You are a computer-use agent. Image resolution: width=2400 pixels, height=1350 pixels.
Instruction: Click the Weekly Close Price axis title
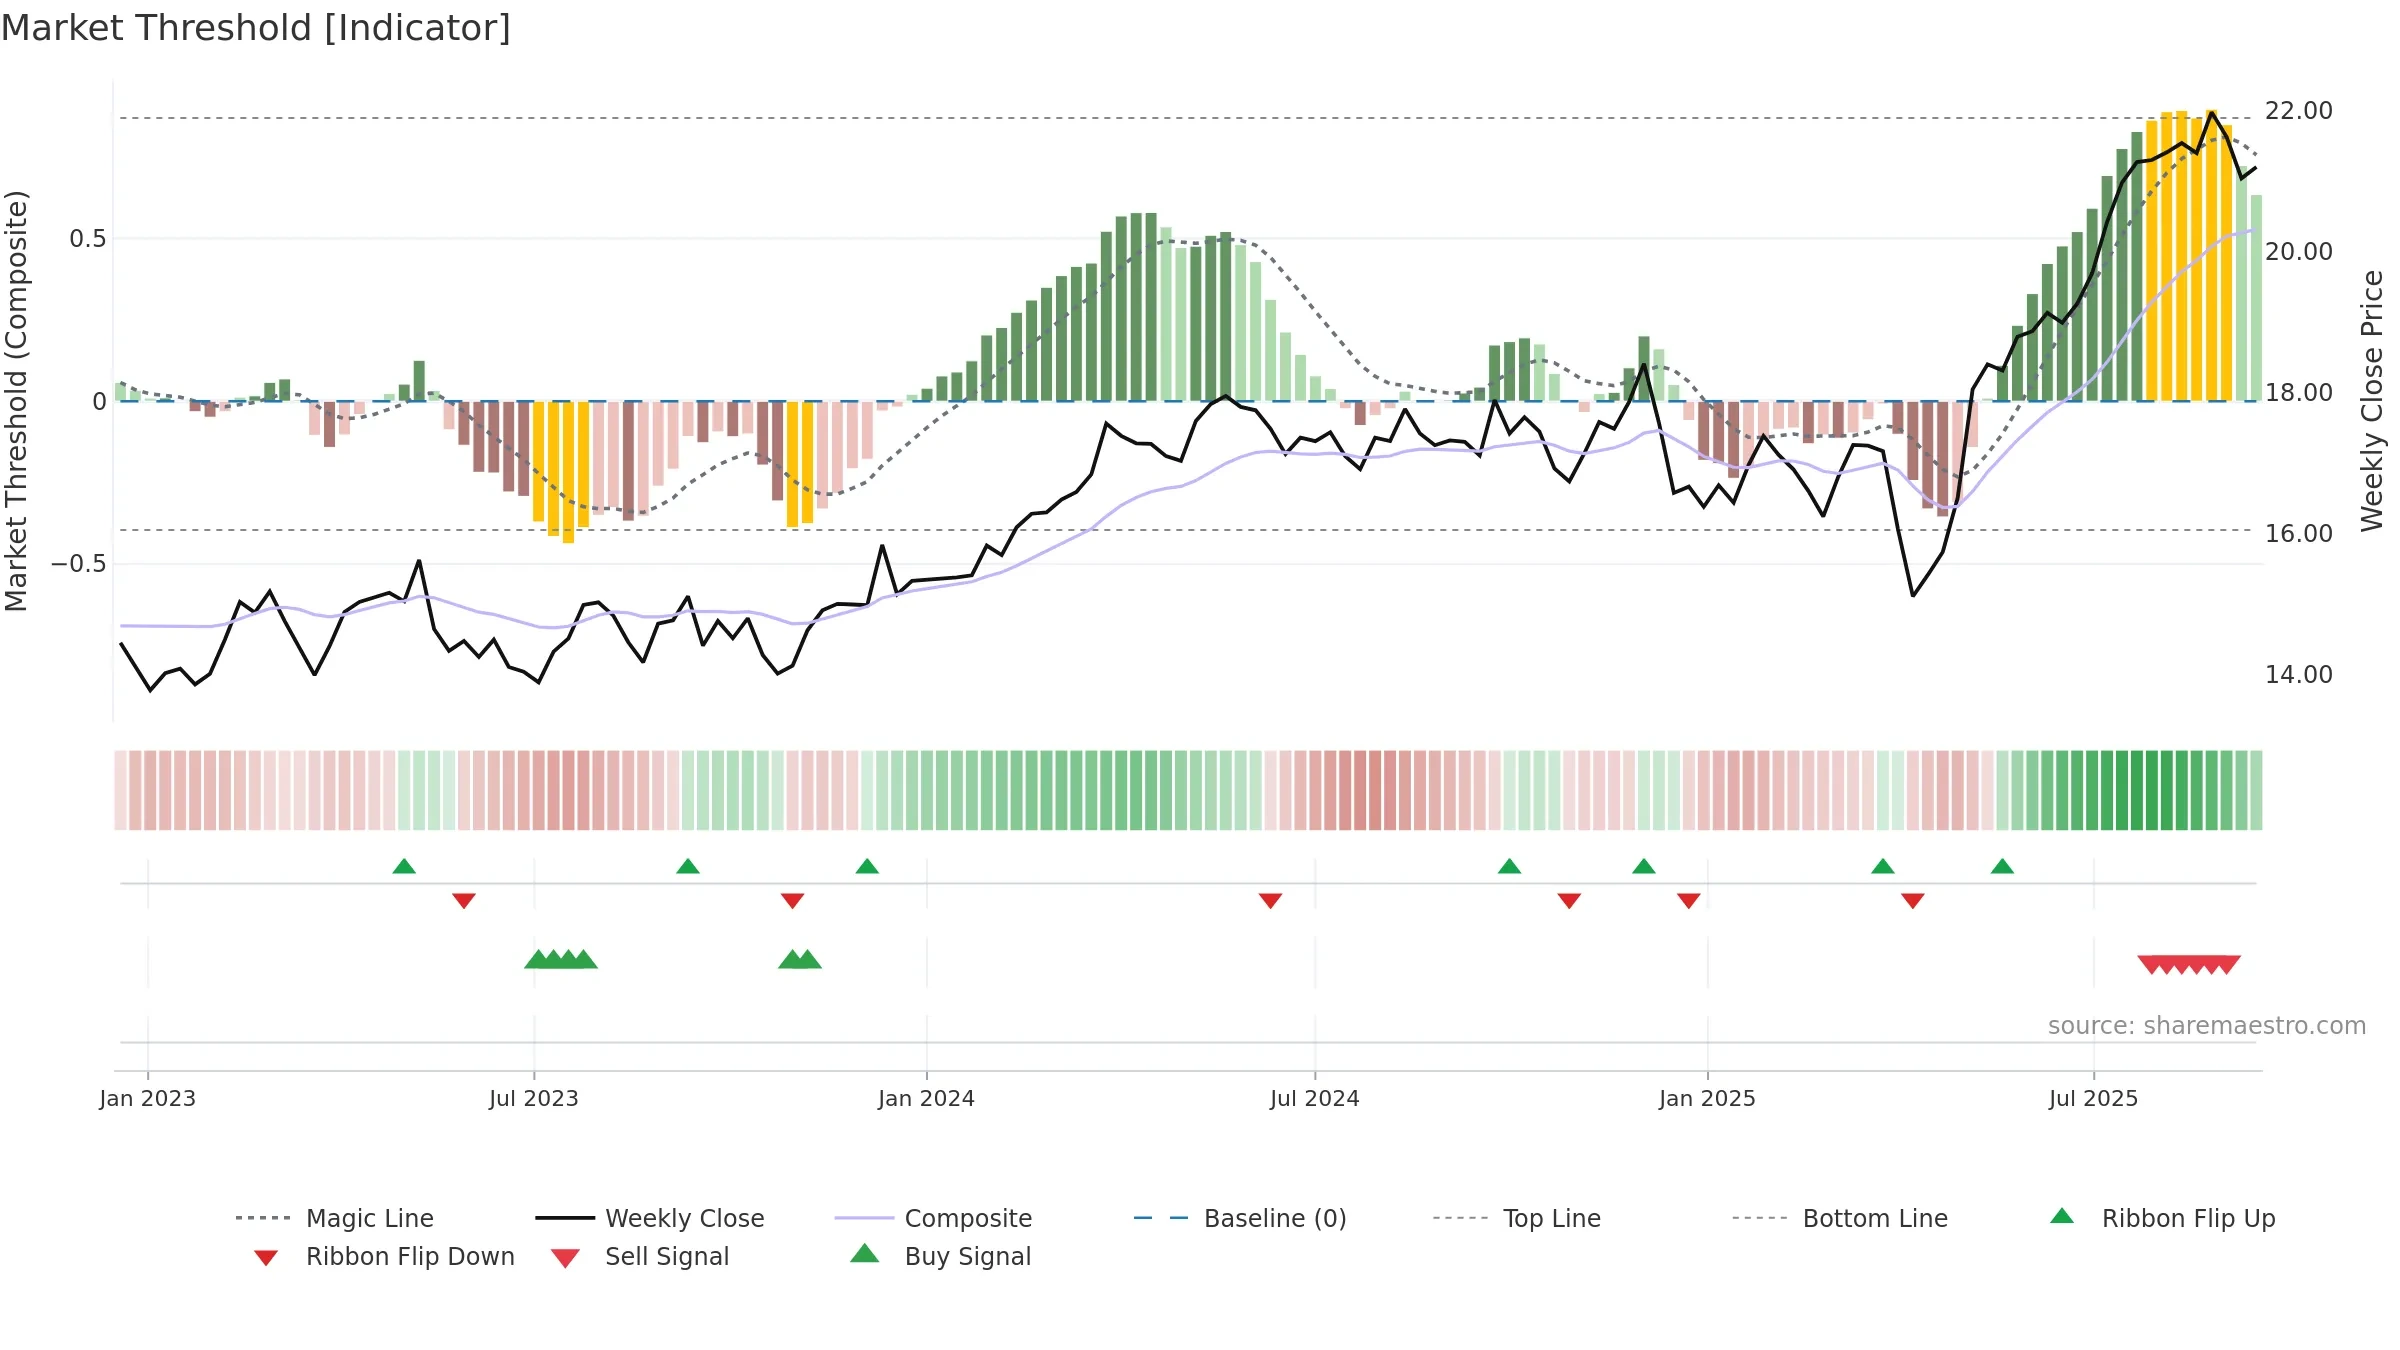click(2372, 400)
